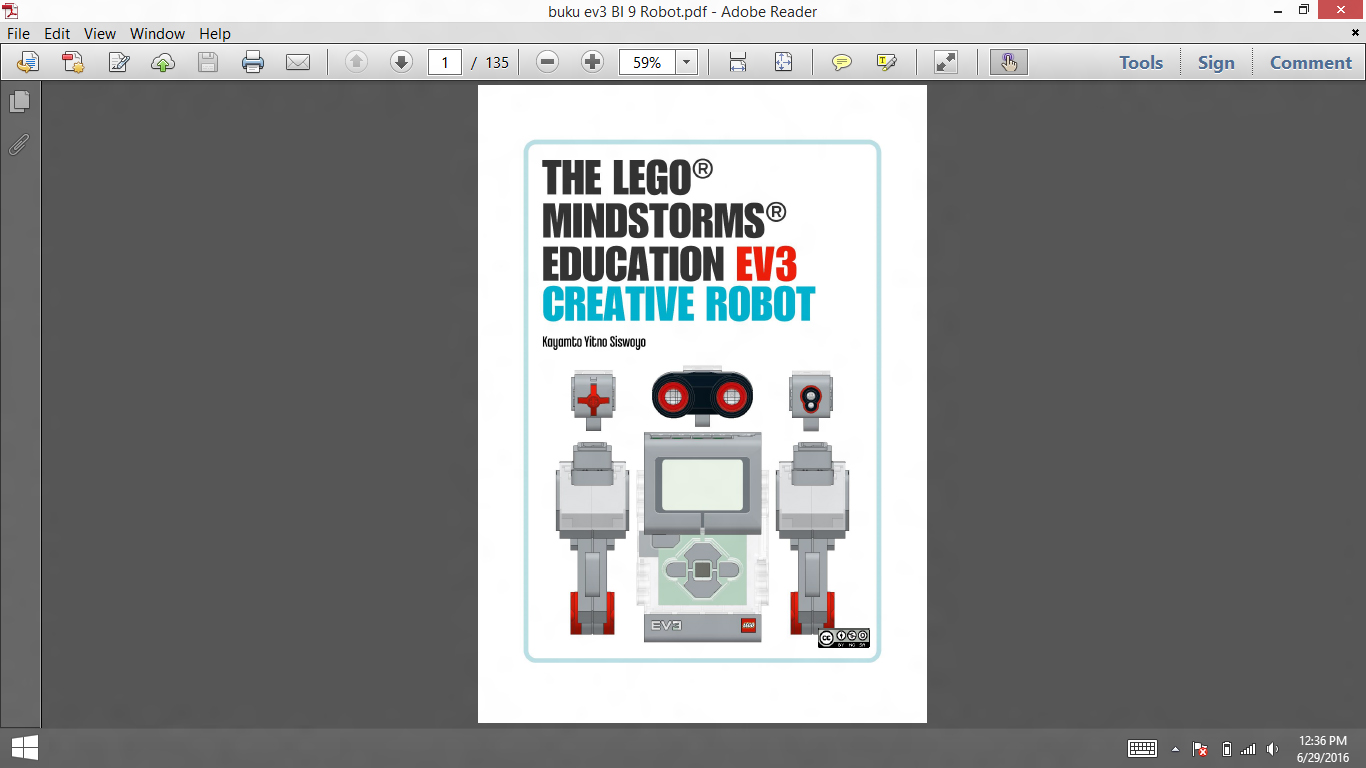Toggle fit page width view
This screenshot has width=1366, height=768.
(x=738, y=61)
